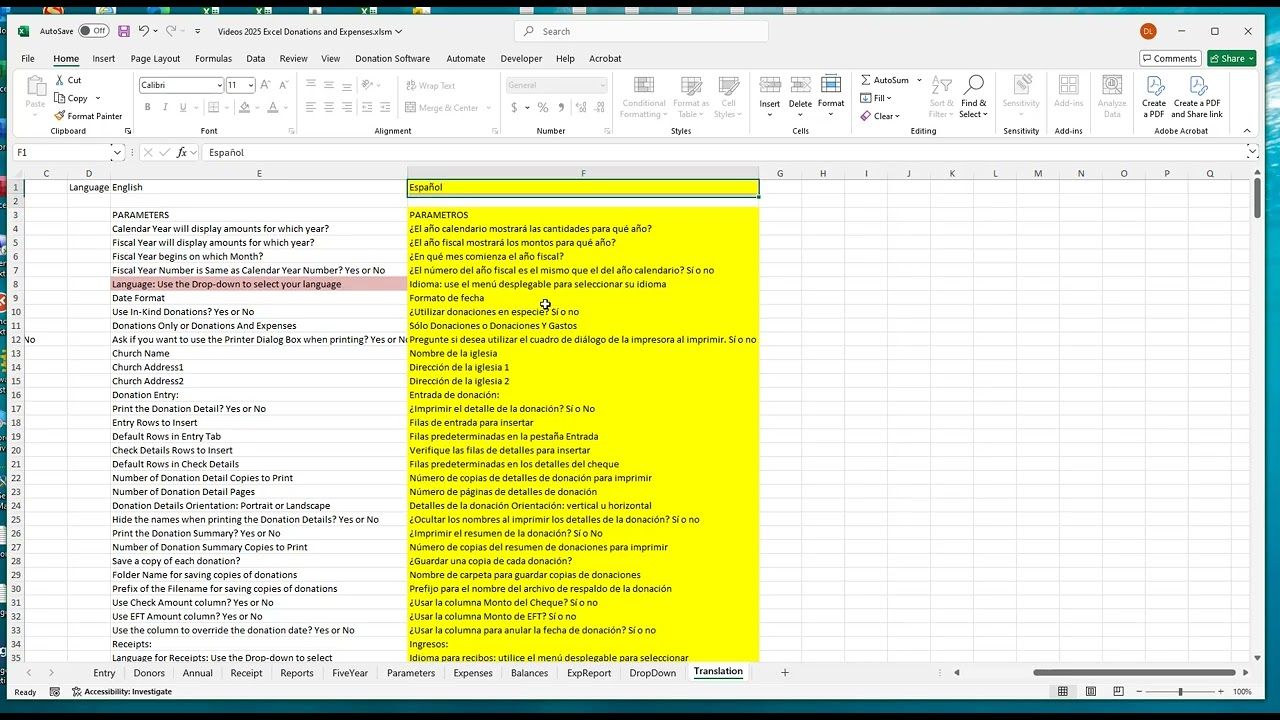This screenshot has height=720, width=1280.
Task: Click the Save icon in title bar
Action: (x=124, y=31)
